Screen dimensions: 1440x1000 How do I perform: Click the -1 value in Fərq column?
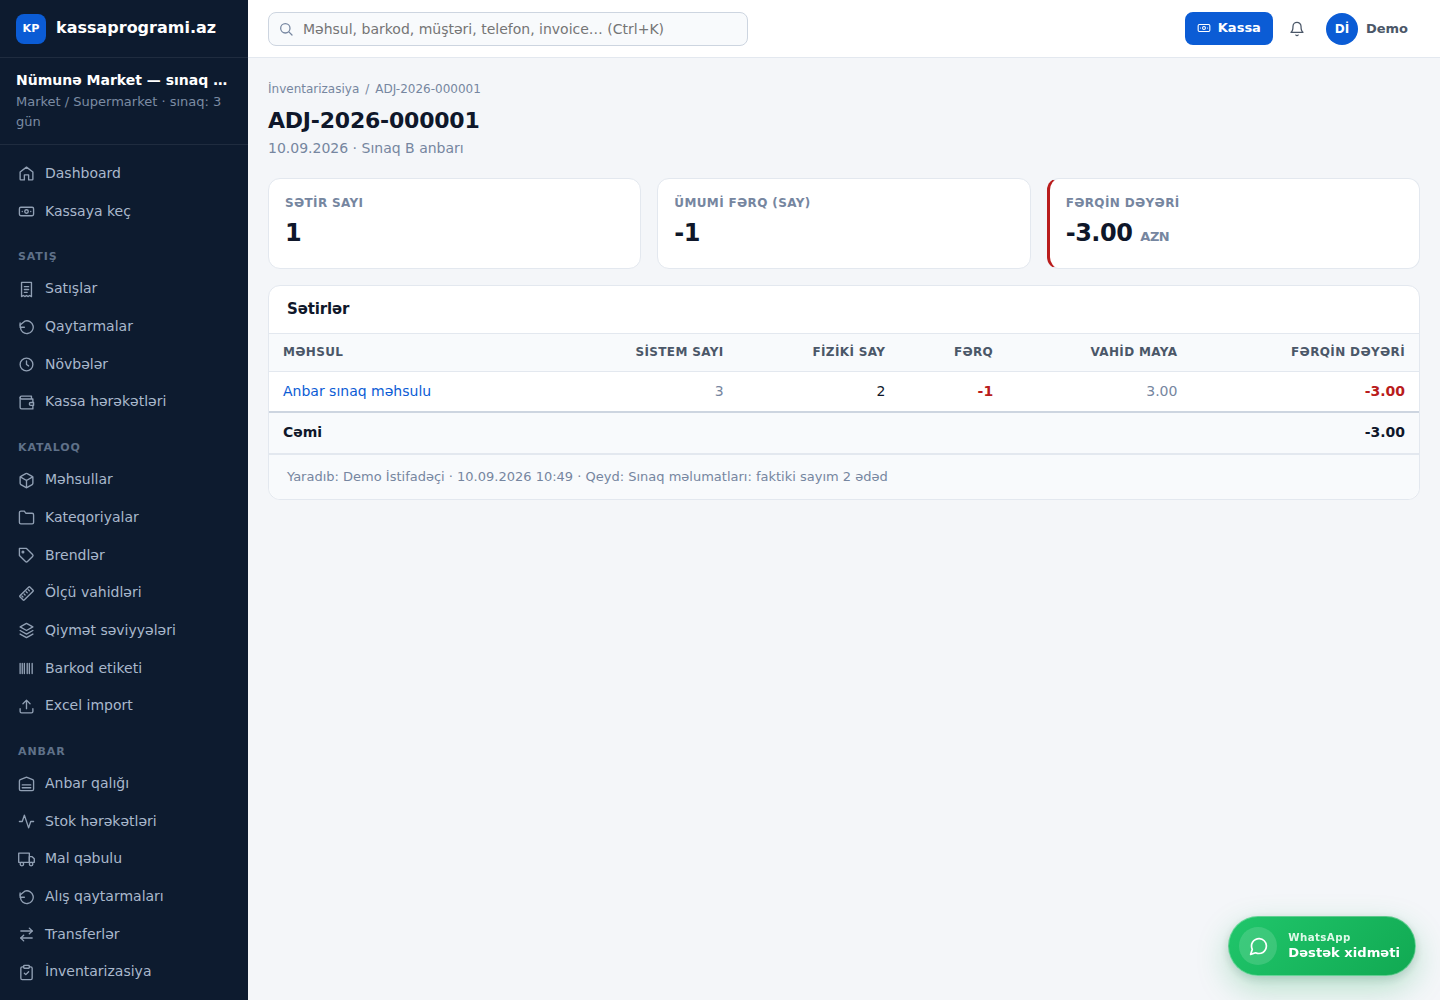(985, 391)
